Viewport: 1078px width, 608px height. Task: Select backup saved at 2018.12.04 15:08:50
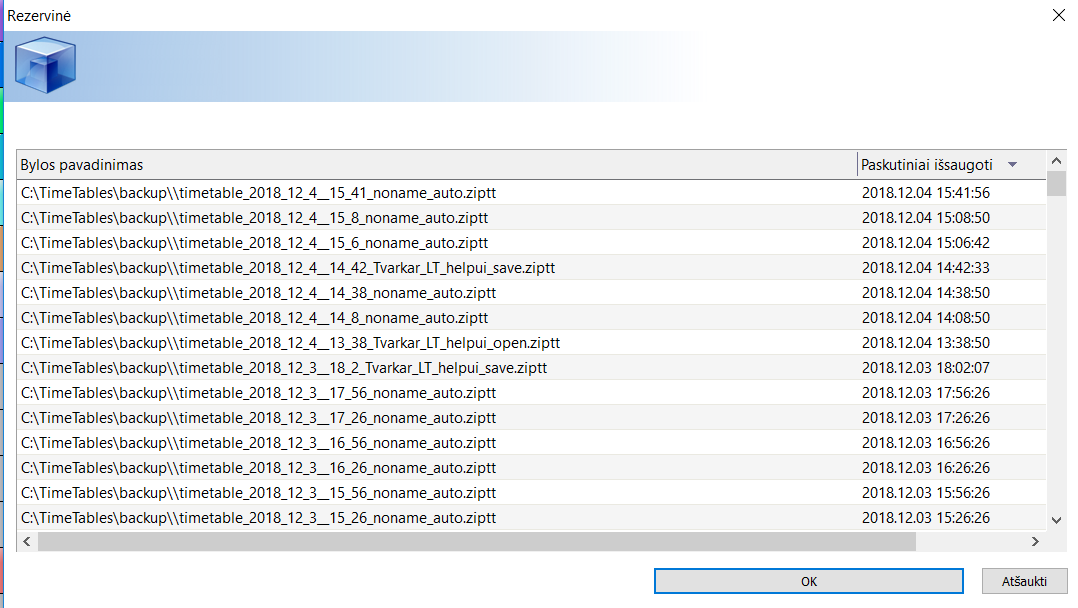[x=925, y=218]
